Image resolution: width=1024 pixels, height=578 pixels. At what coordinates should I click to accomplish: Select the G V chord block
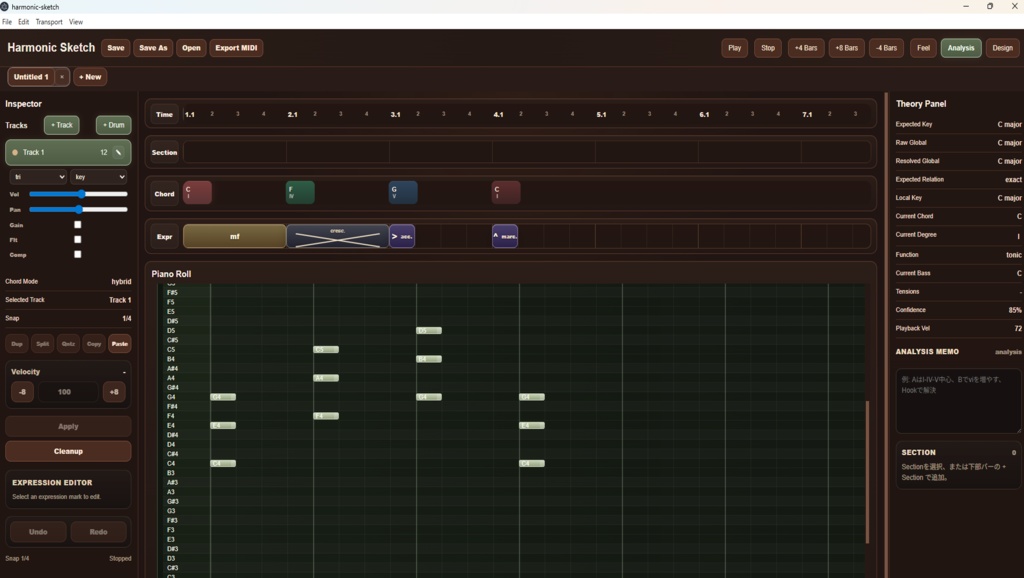403,193
